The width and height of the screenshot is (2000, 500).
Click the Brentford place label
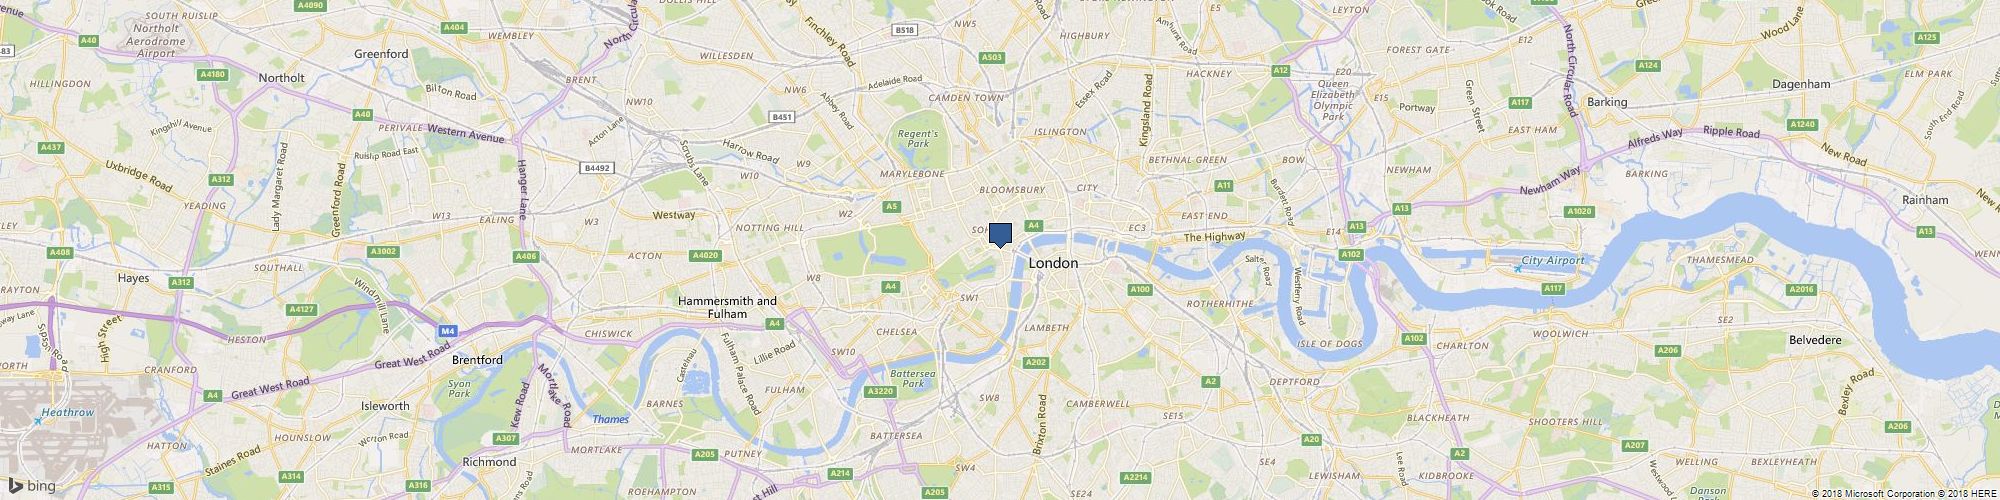(x=478, y=359)
